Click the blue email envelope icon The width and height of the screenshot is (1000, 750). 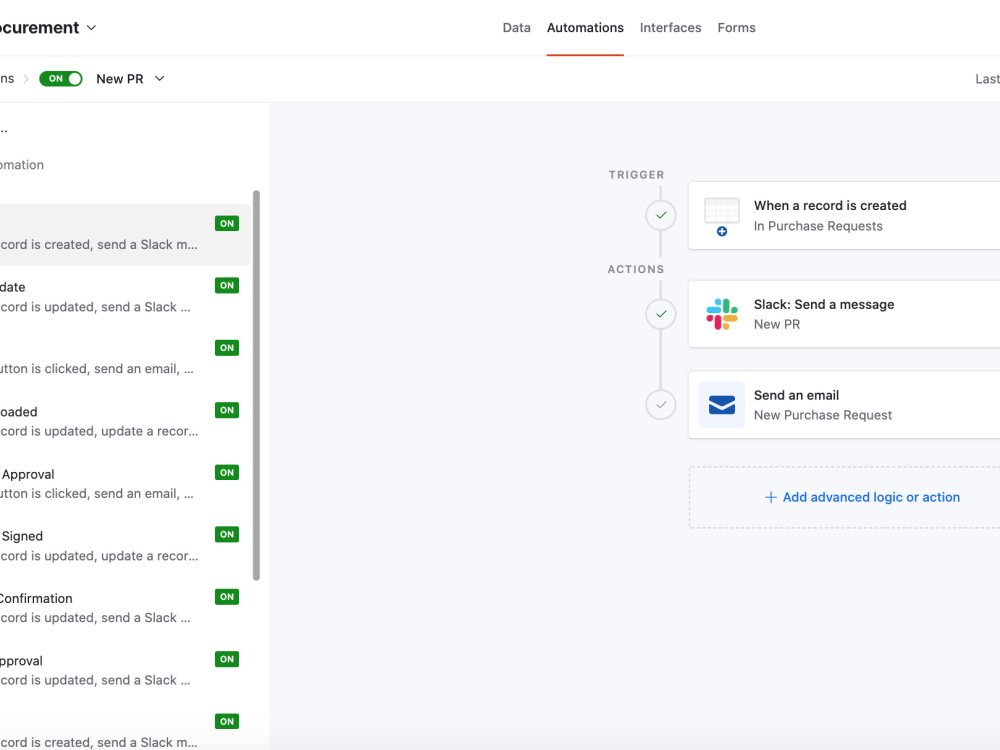[722, 404]
